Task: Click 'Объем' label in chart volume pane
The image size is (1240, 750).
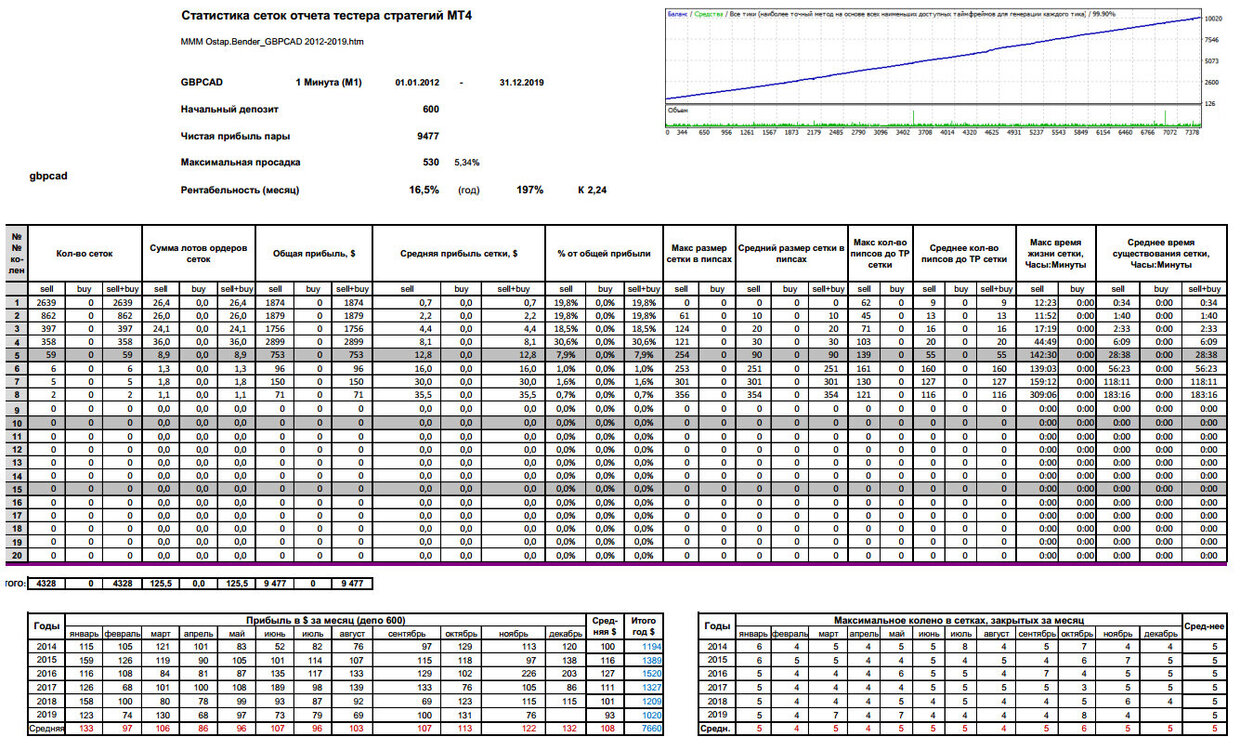Action: (677, 109)
